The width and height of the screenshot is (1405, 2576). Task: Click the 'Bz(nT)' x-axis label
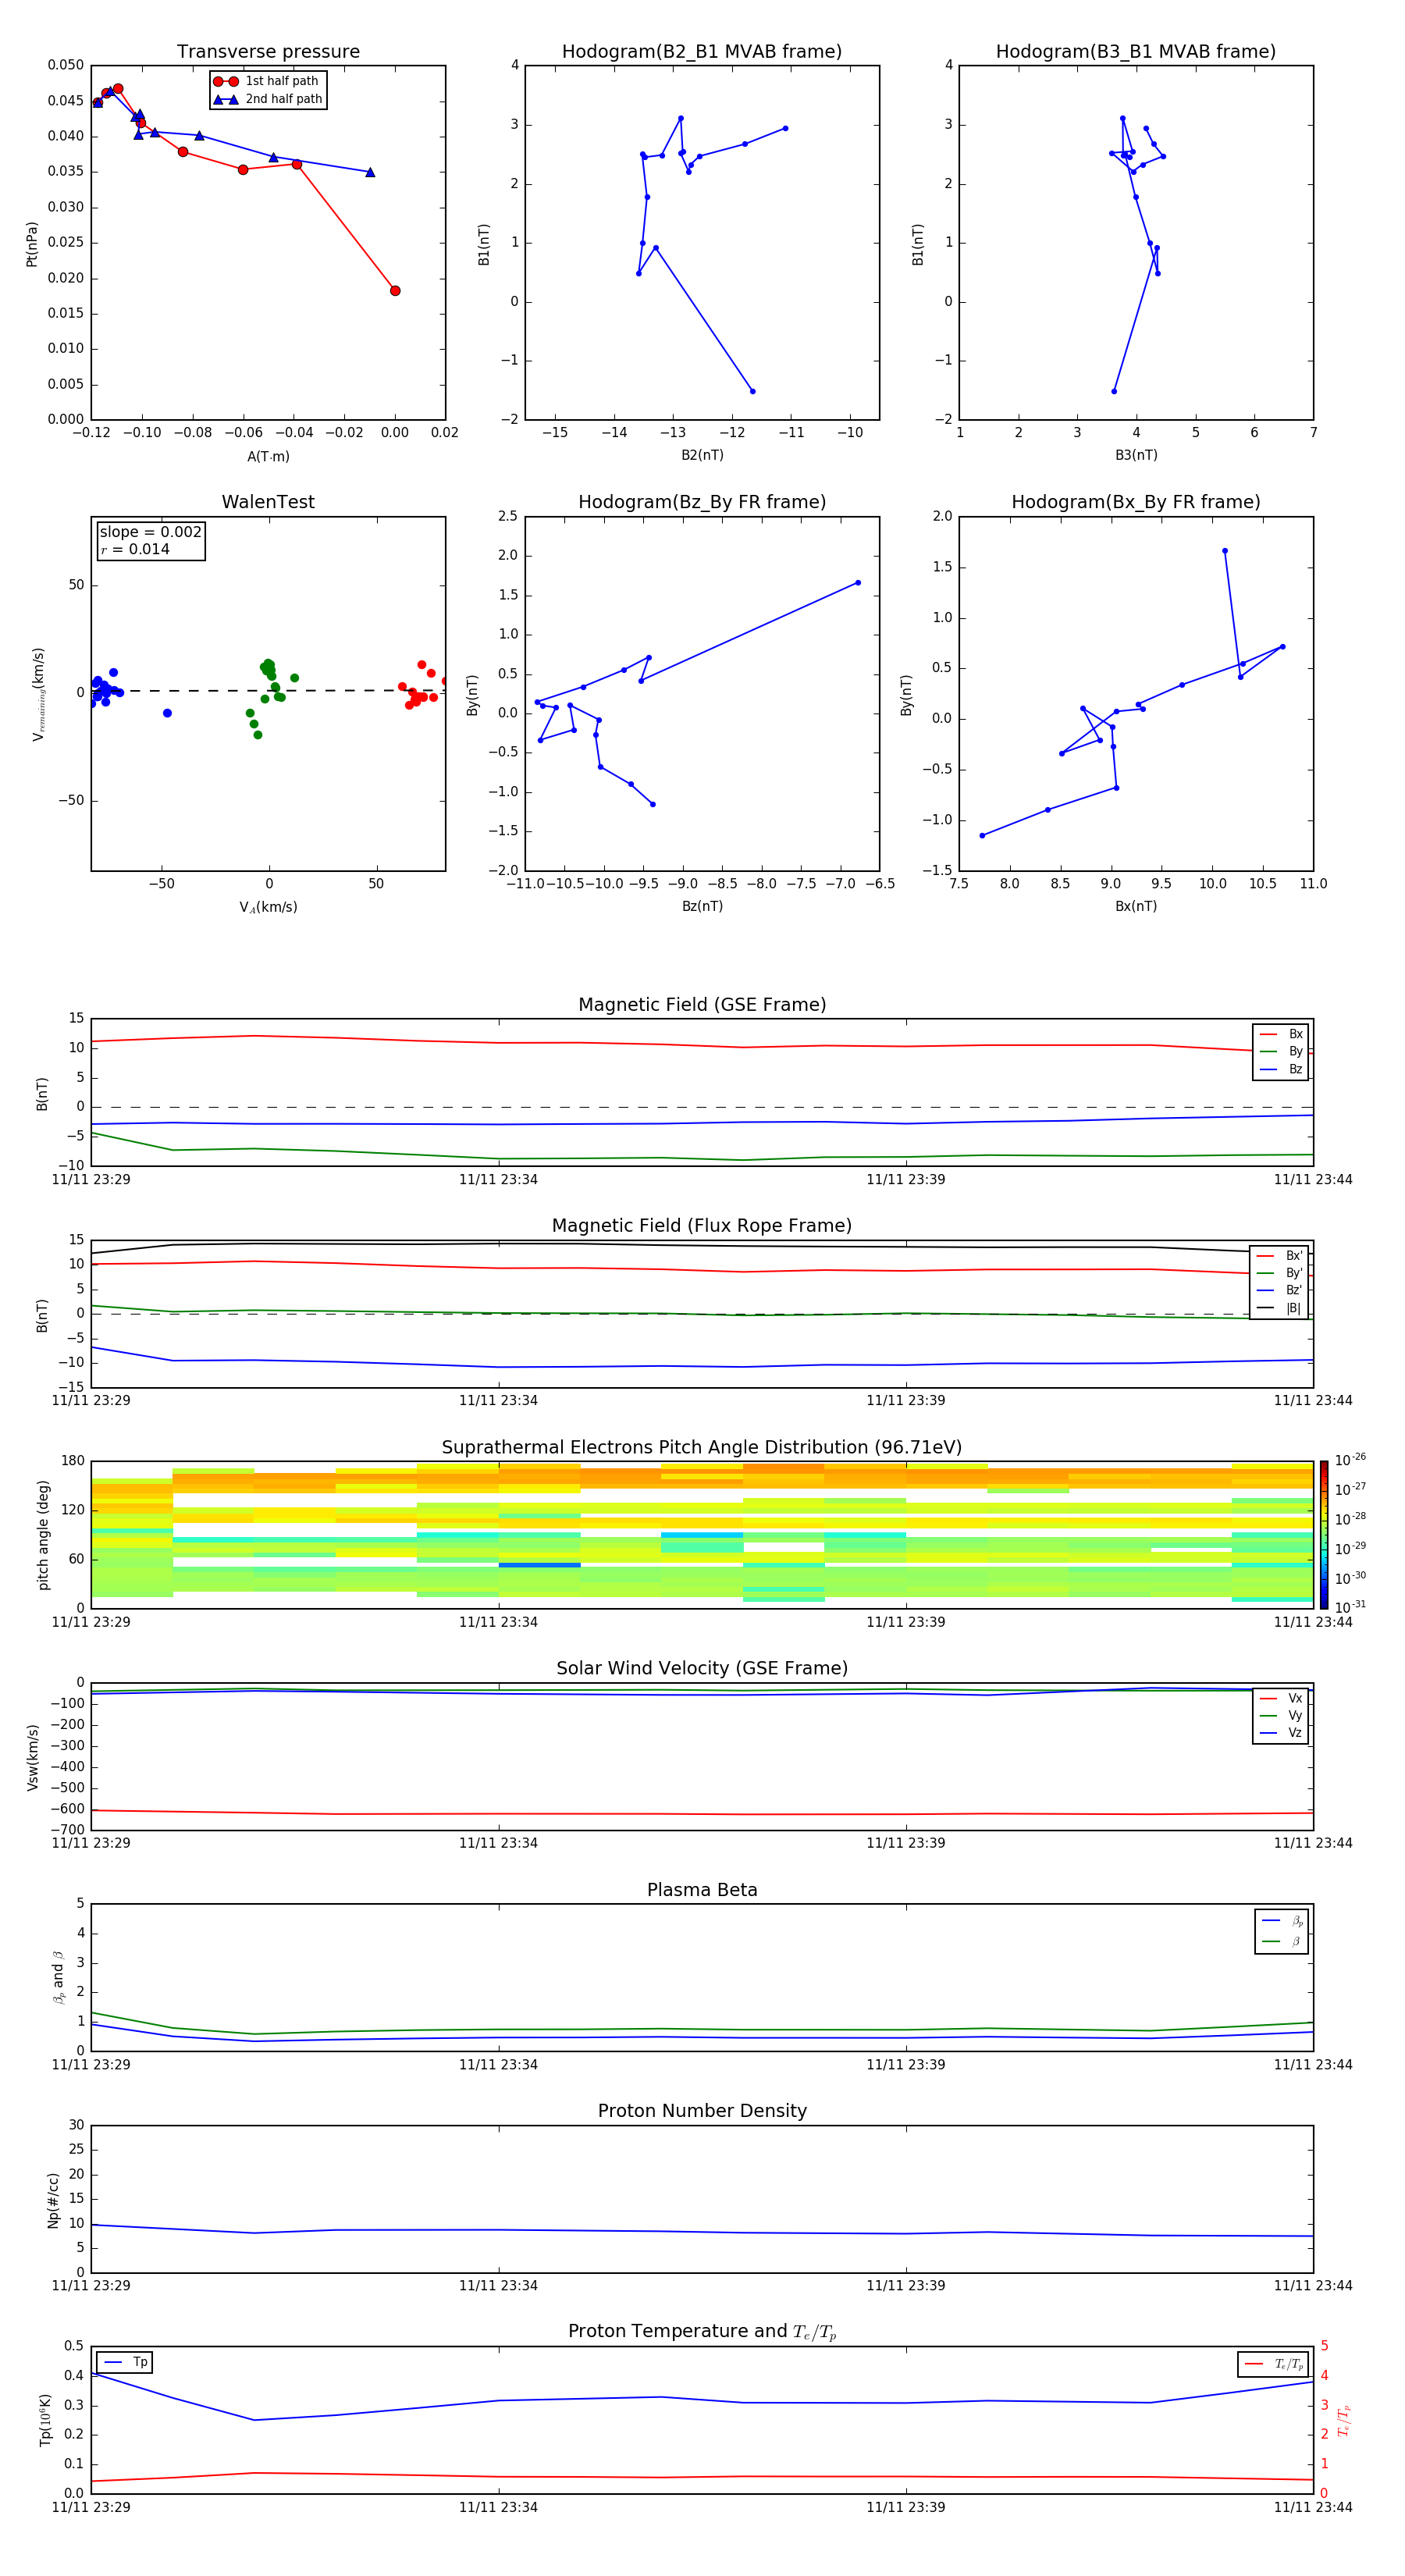click(702, 906)
